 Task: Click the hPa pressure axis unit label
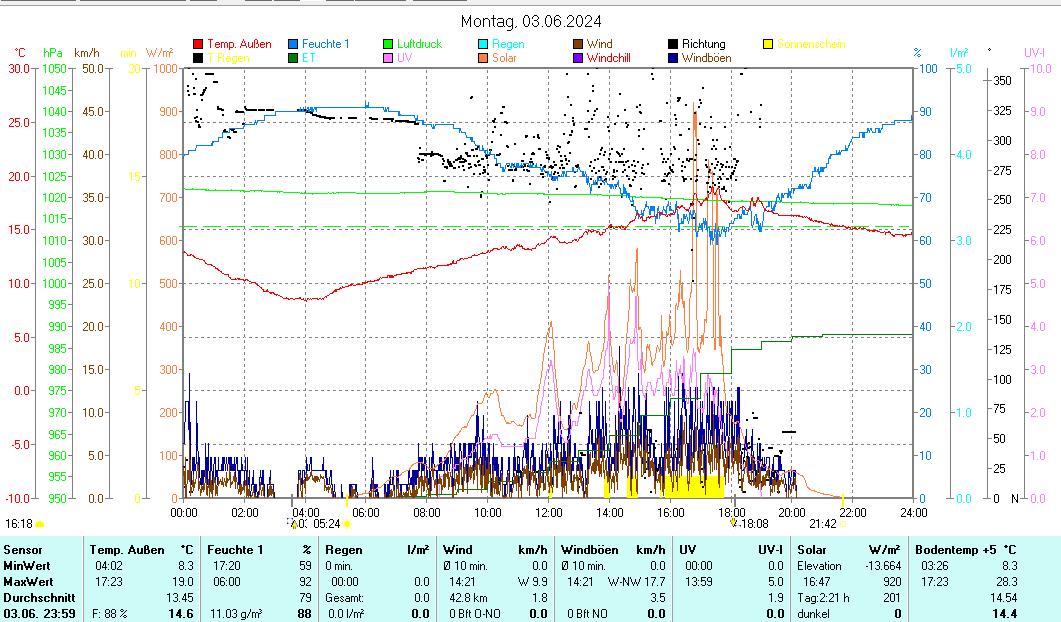click(52, 52)
